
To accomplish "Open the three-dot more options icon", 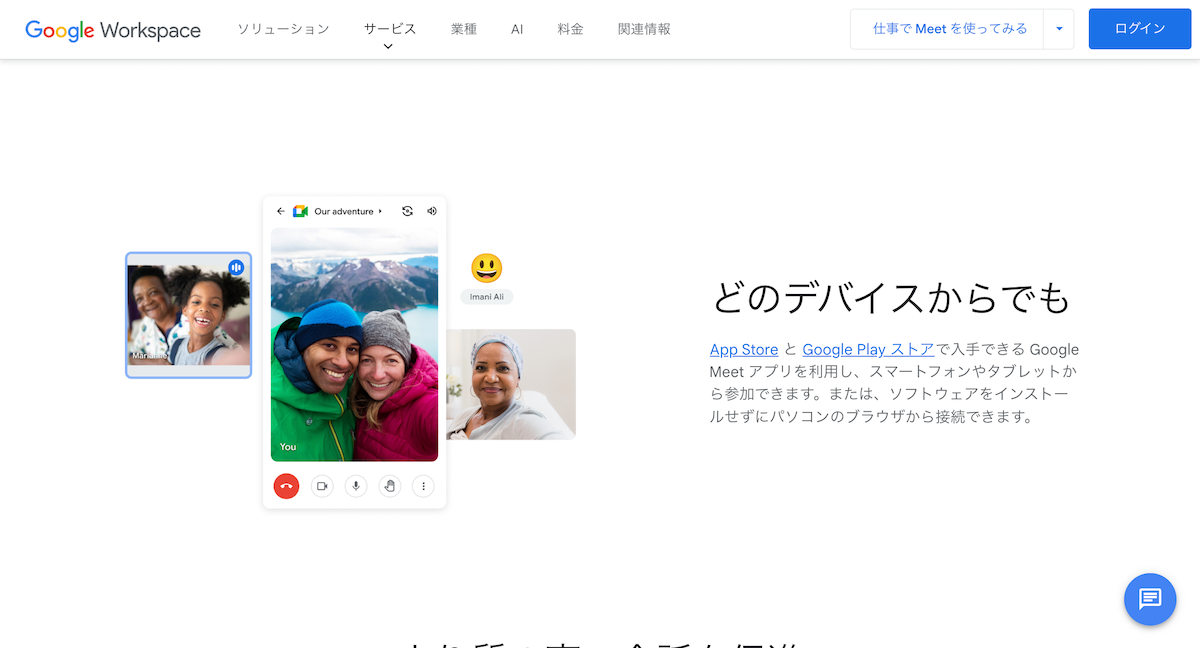I will click(424, 486).
